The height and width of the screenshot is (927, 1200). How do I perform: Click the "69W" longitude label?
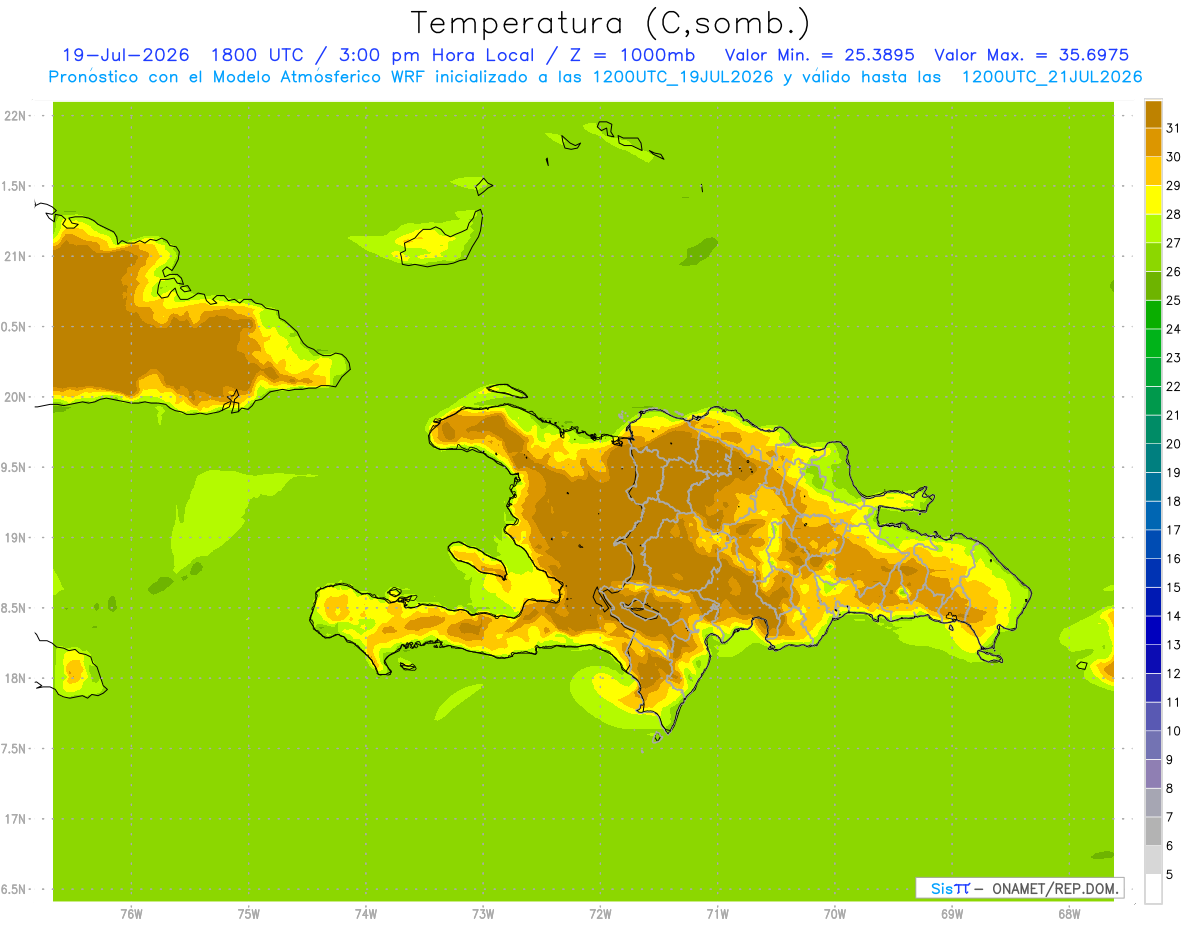pyautogui.click(x=951, y=913)
